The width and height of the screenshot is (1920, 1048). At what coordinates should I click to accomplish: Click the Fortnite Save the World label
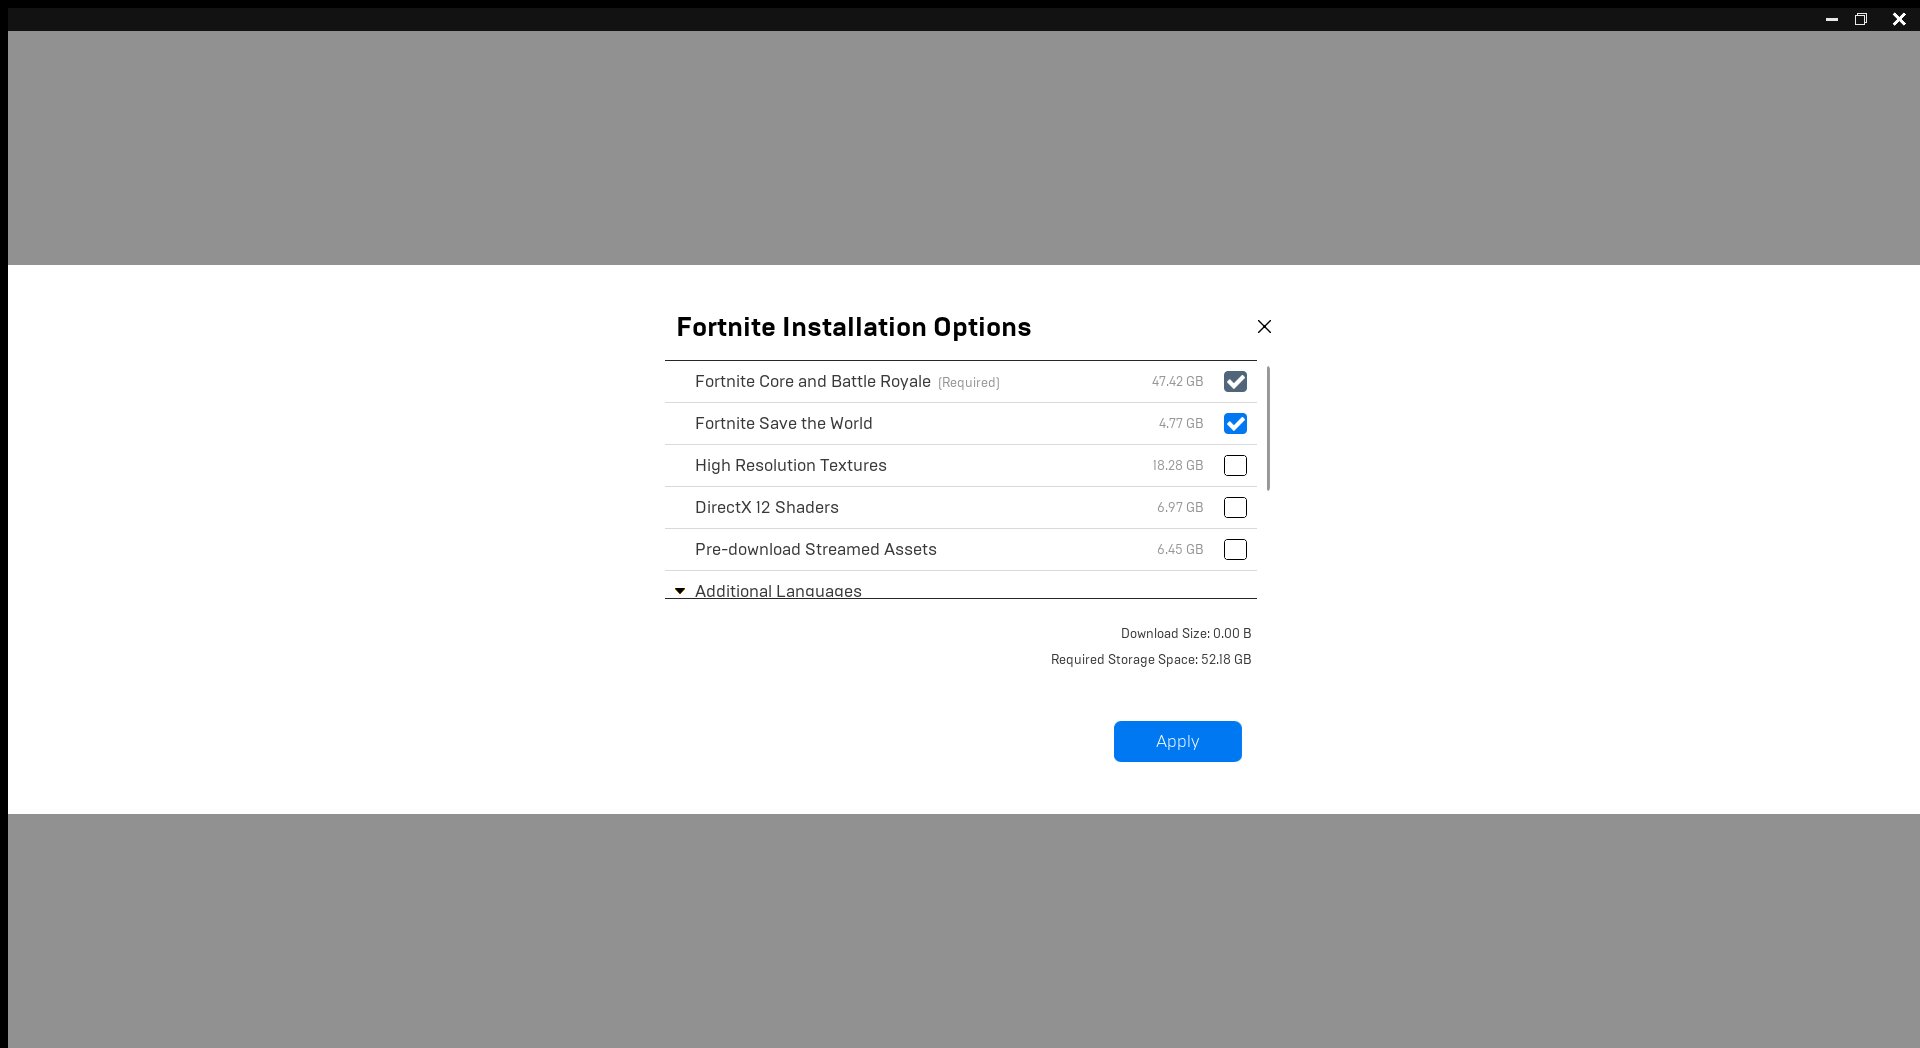[x=783, y=424]
